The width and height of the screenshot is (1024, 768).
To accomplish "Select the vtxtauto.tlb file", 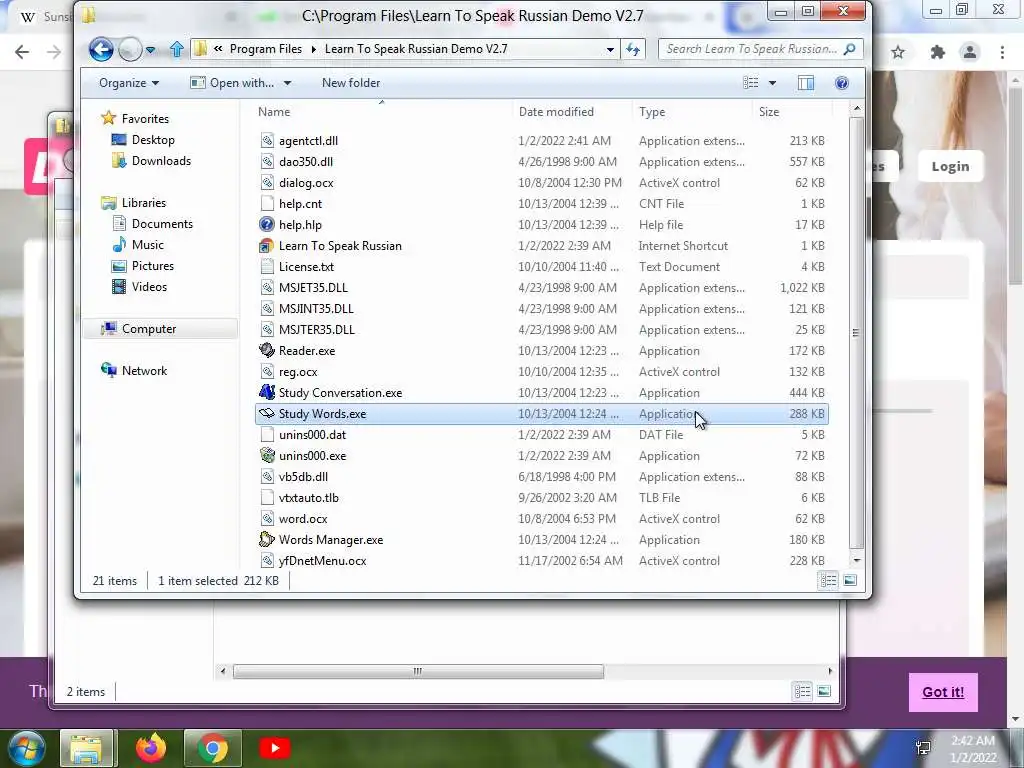I will point(309,498).
